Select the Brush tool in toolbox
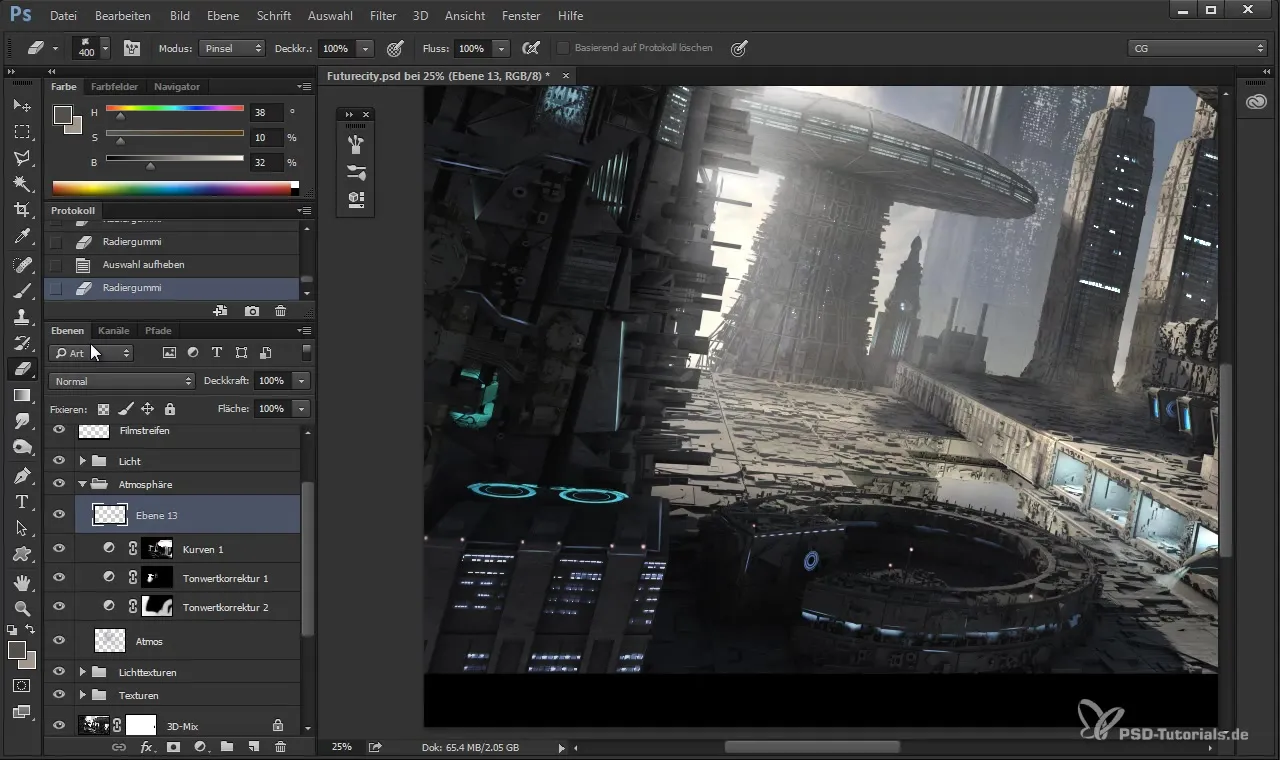Viewport: 1280px width, 760px height. click(22, 291)
